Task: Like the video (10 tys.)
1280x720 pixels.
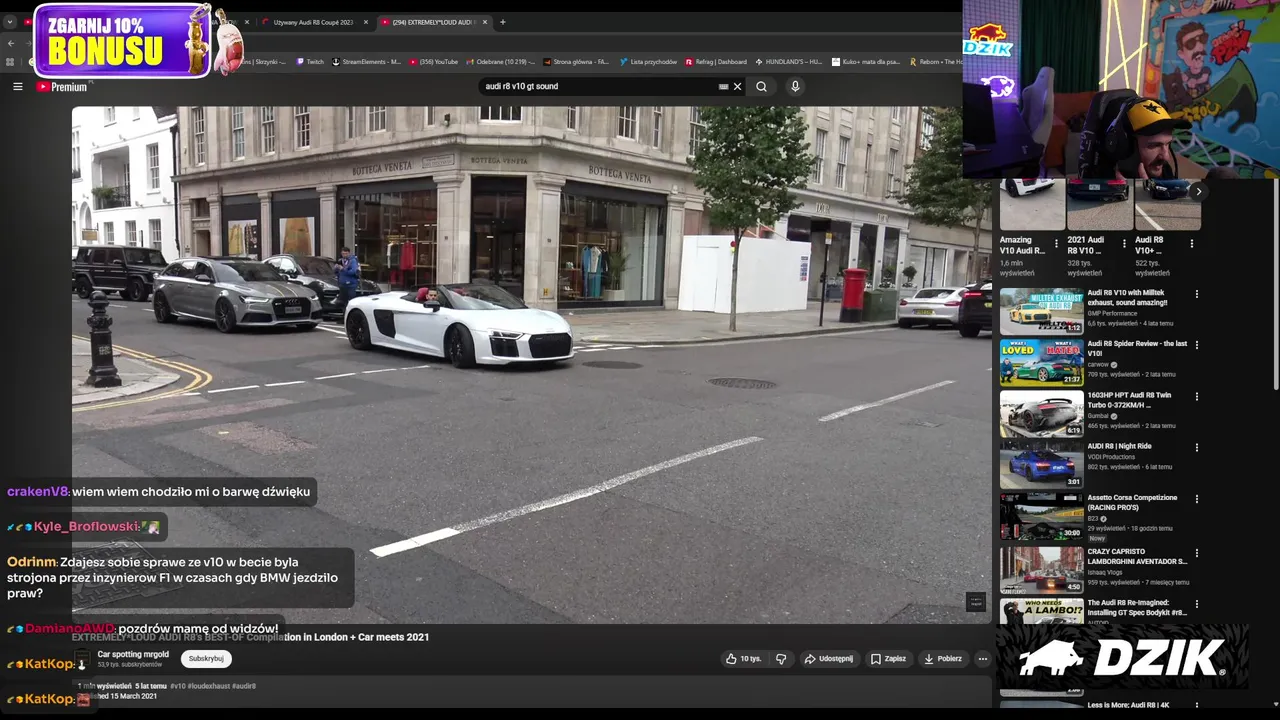Action: (x=743, y=659)
